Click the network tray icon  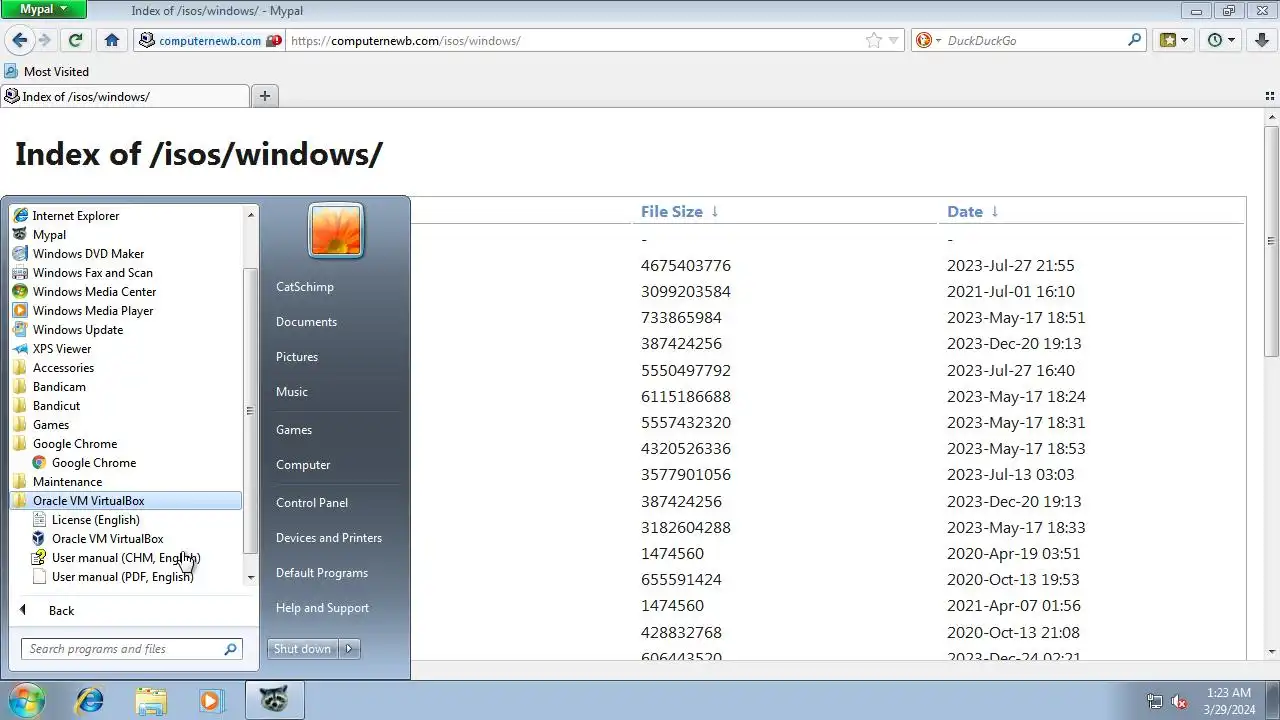click(1154, 701)
